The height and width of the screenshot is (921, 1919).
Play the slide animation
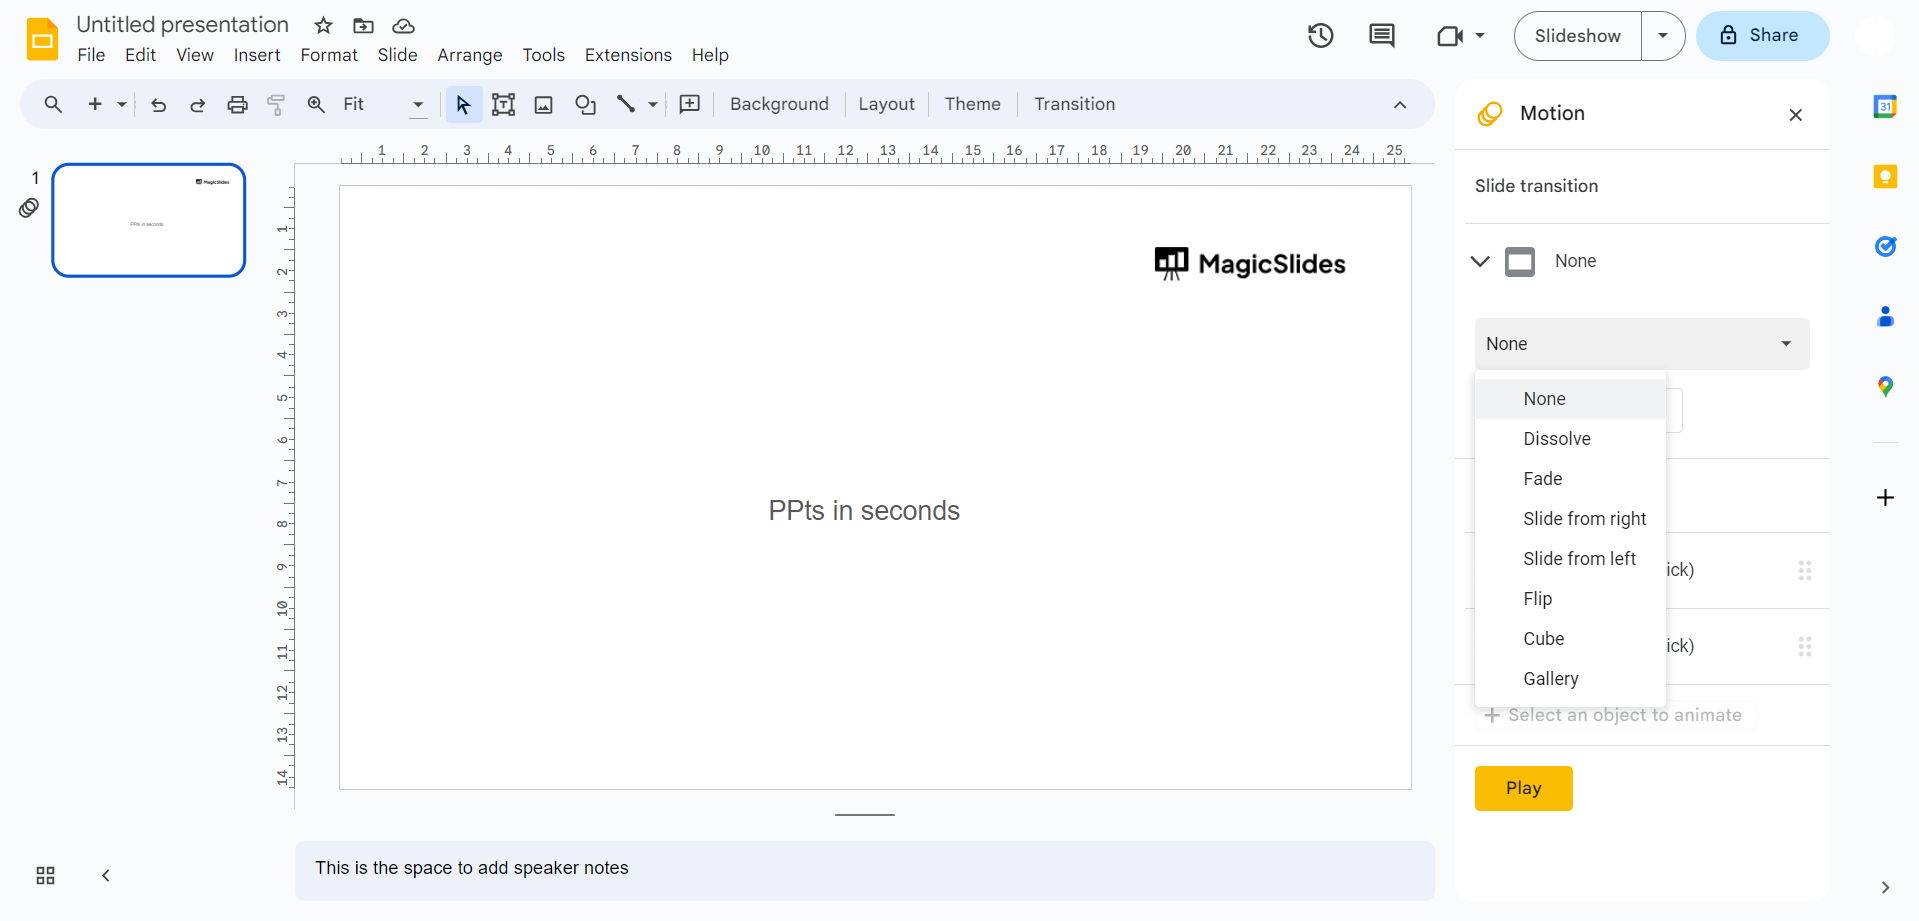coord(1524,788)
